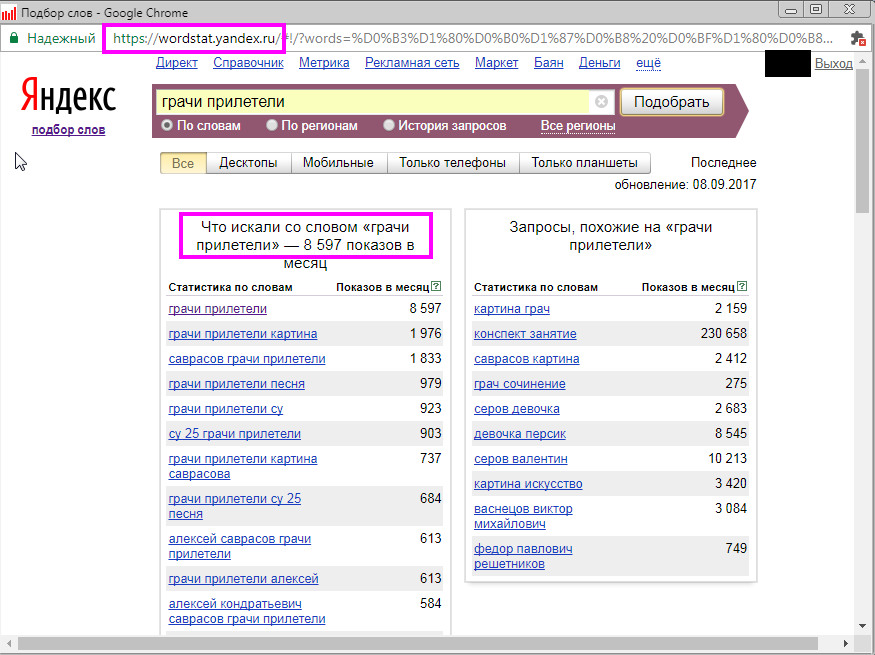This screenshot has height=655, width=875.
Task: Select the 'По регионам' radio button
Action: [x=272, y=126]
